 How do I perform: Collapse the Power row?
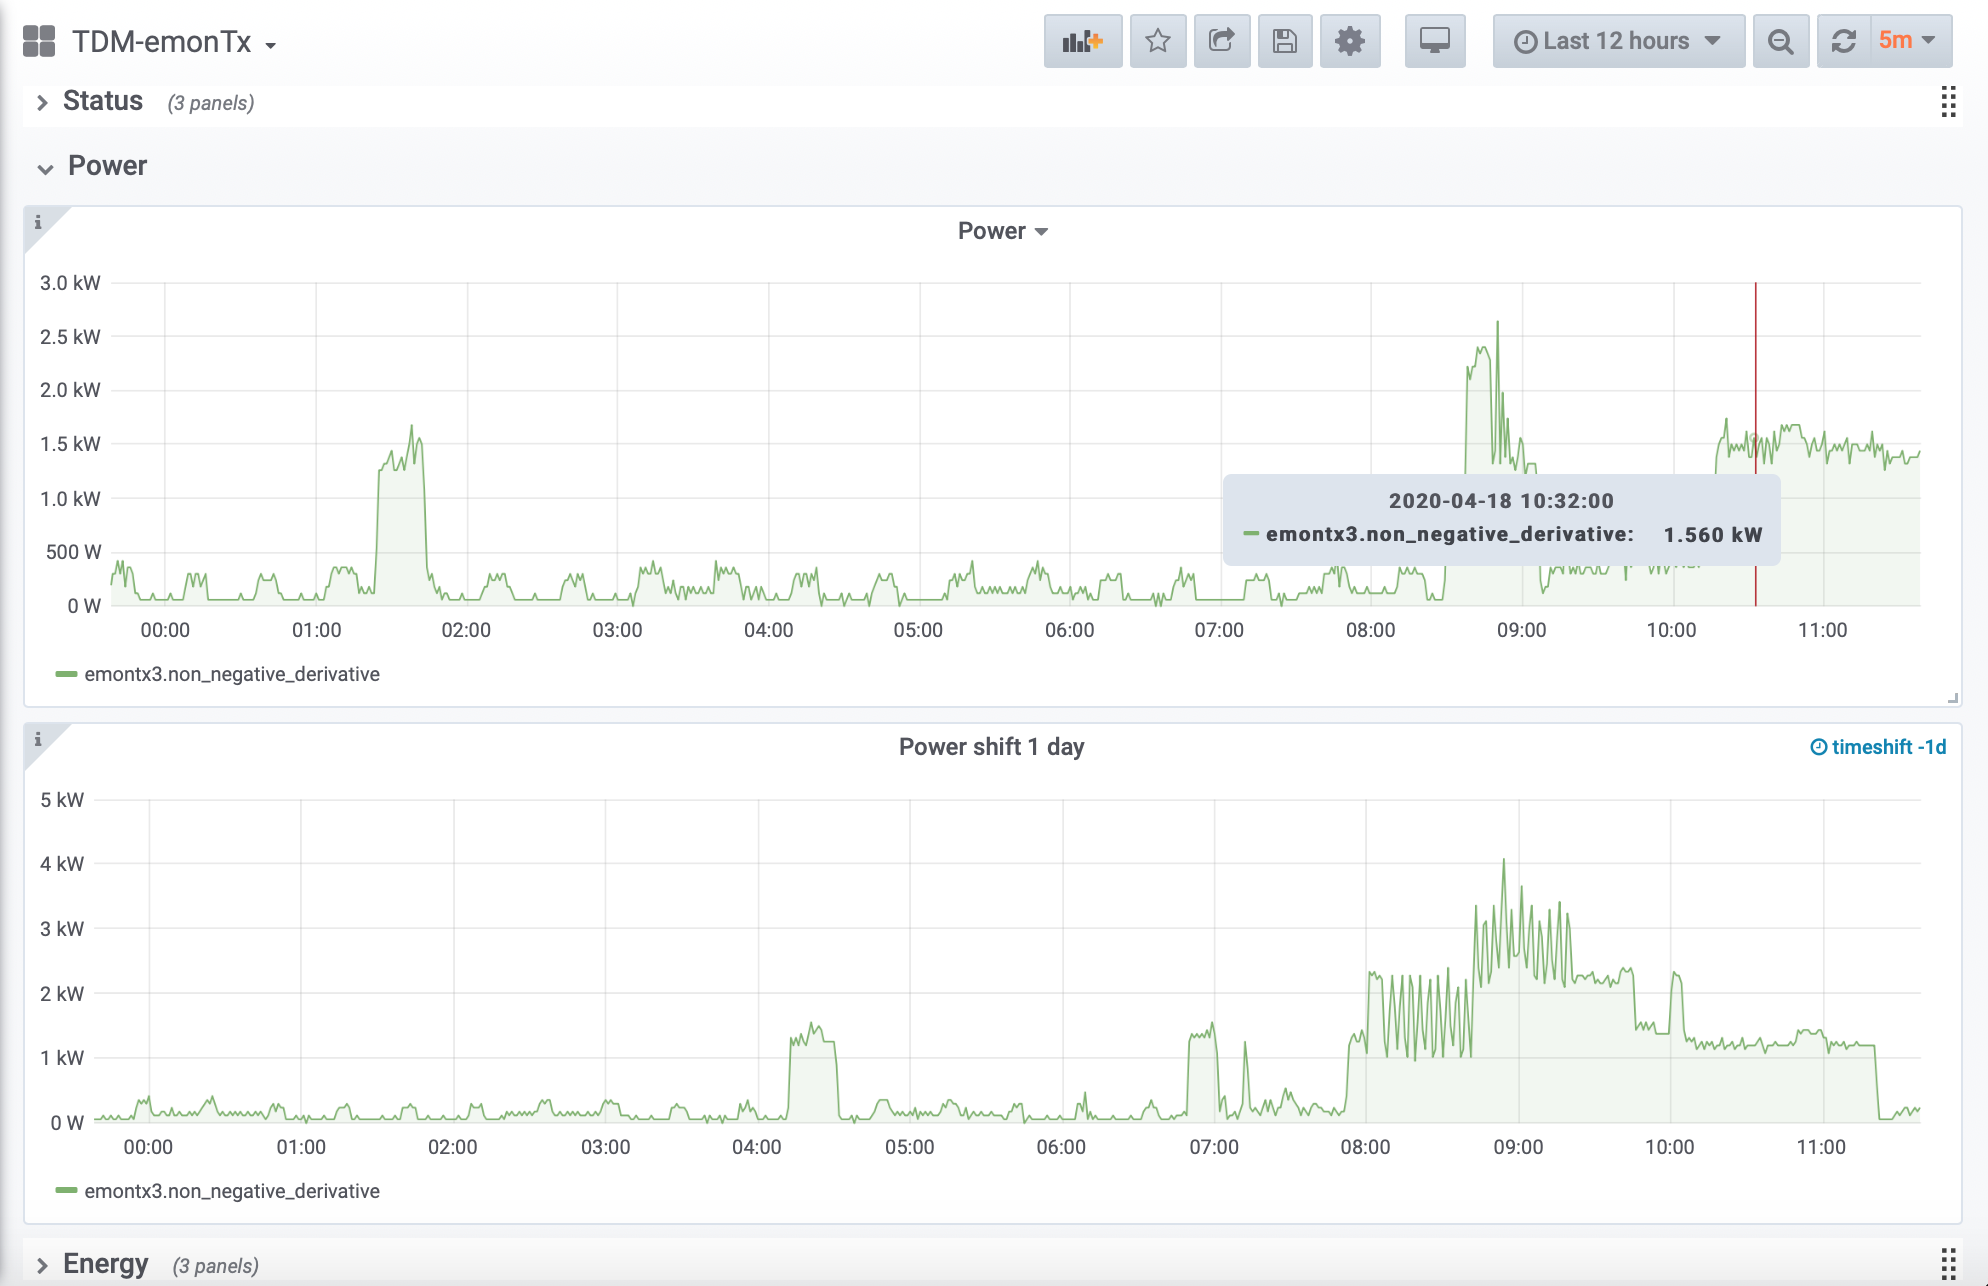[106, 166]
